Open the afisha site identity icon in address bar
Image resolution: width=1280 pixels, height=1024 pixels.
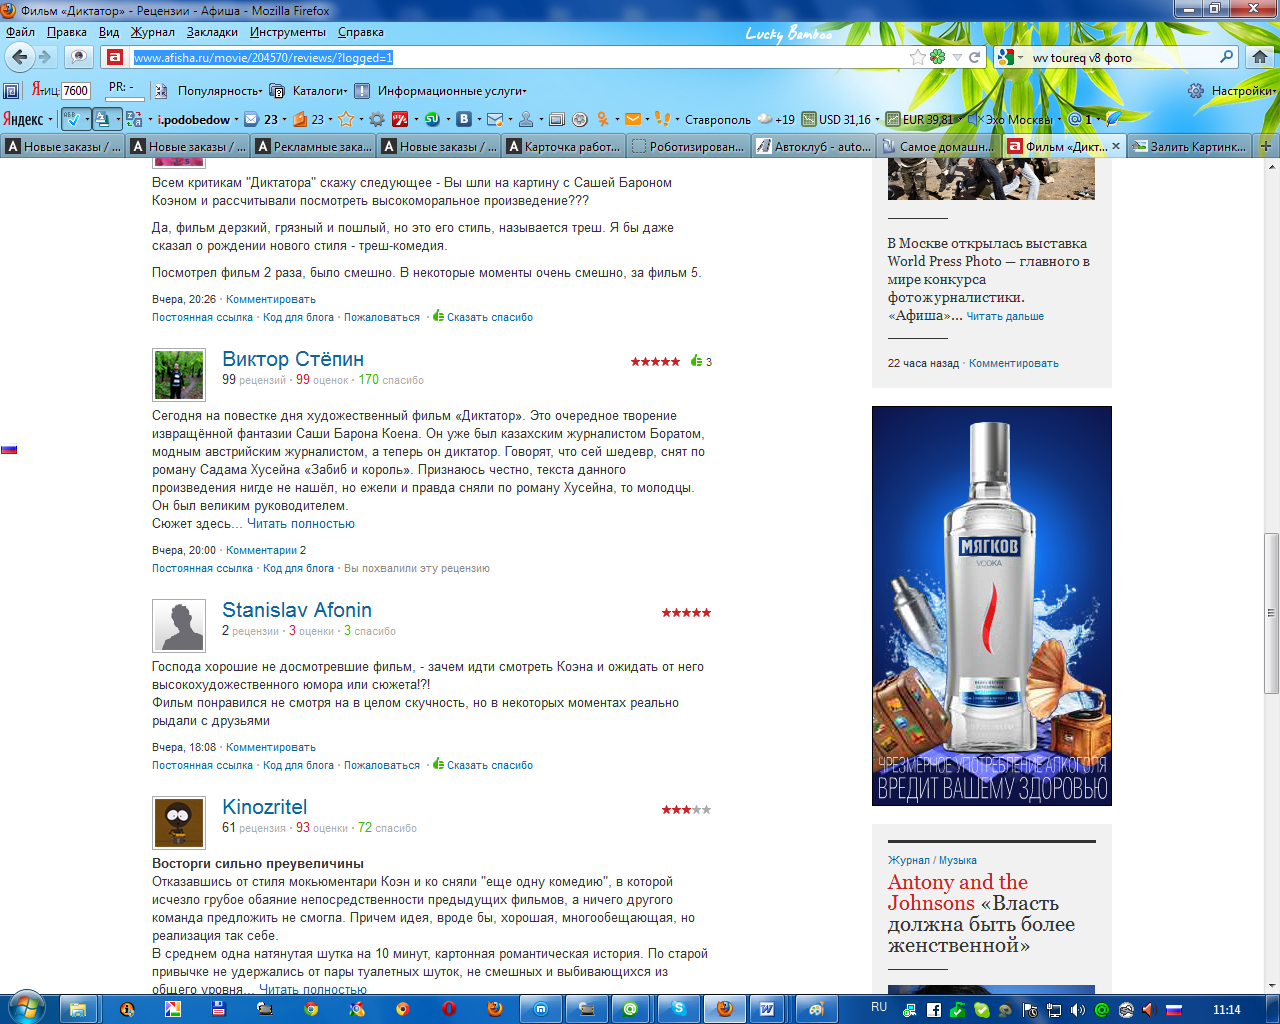tap(115, 57)
